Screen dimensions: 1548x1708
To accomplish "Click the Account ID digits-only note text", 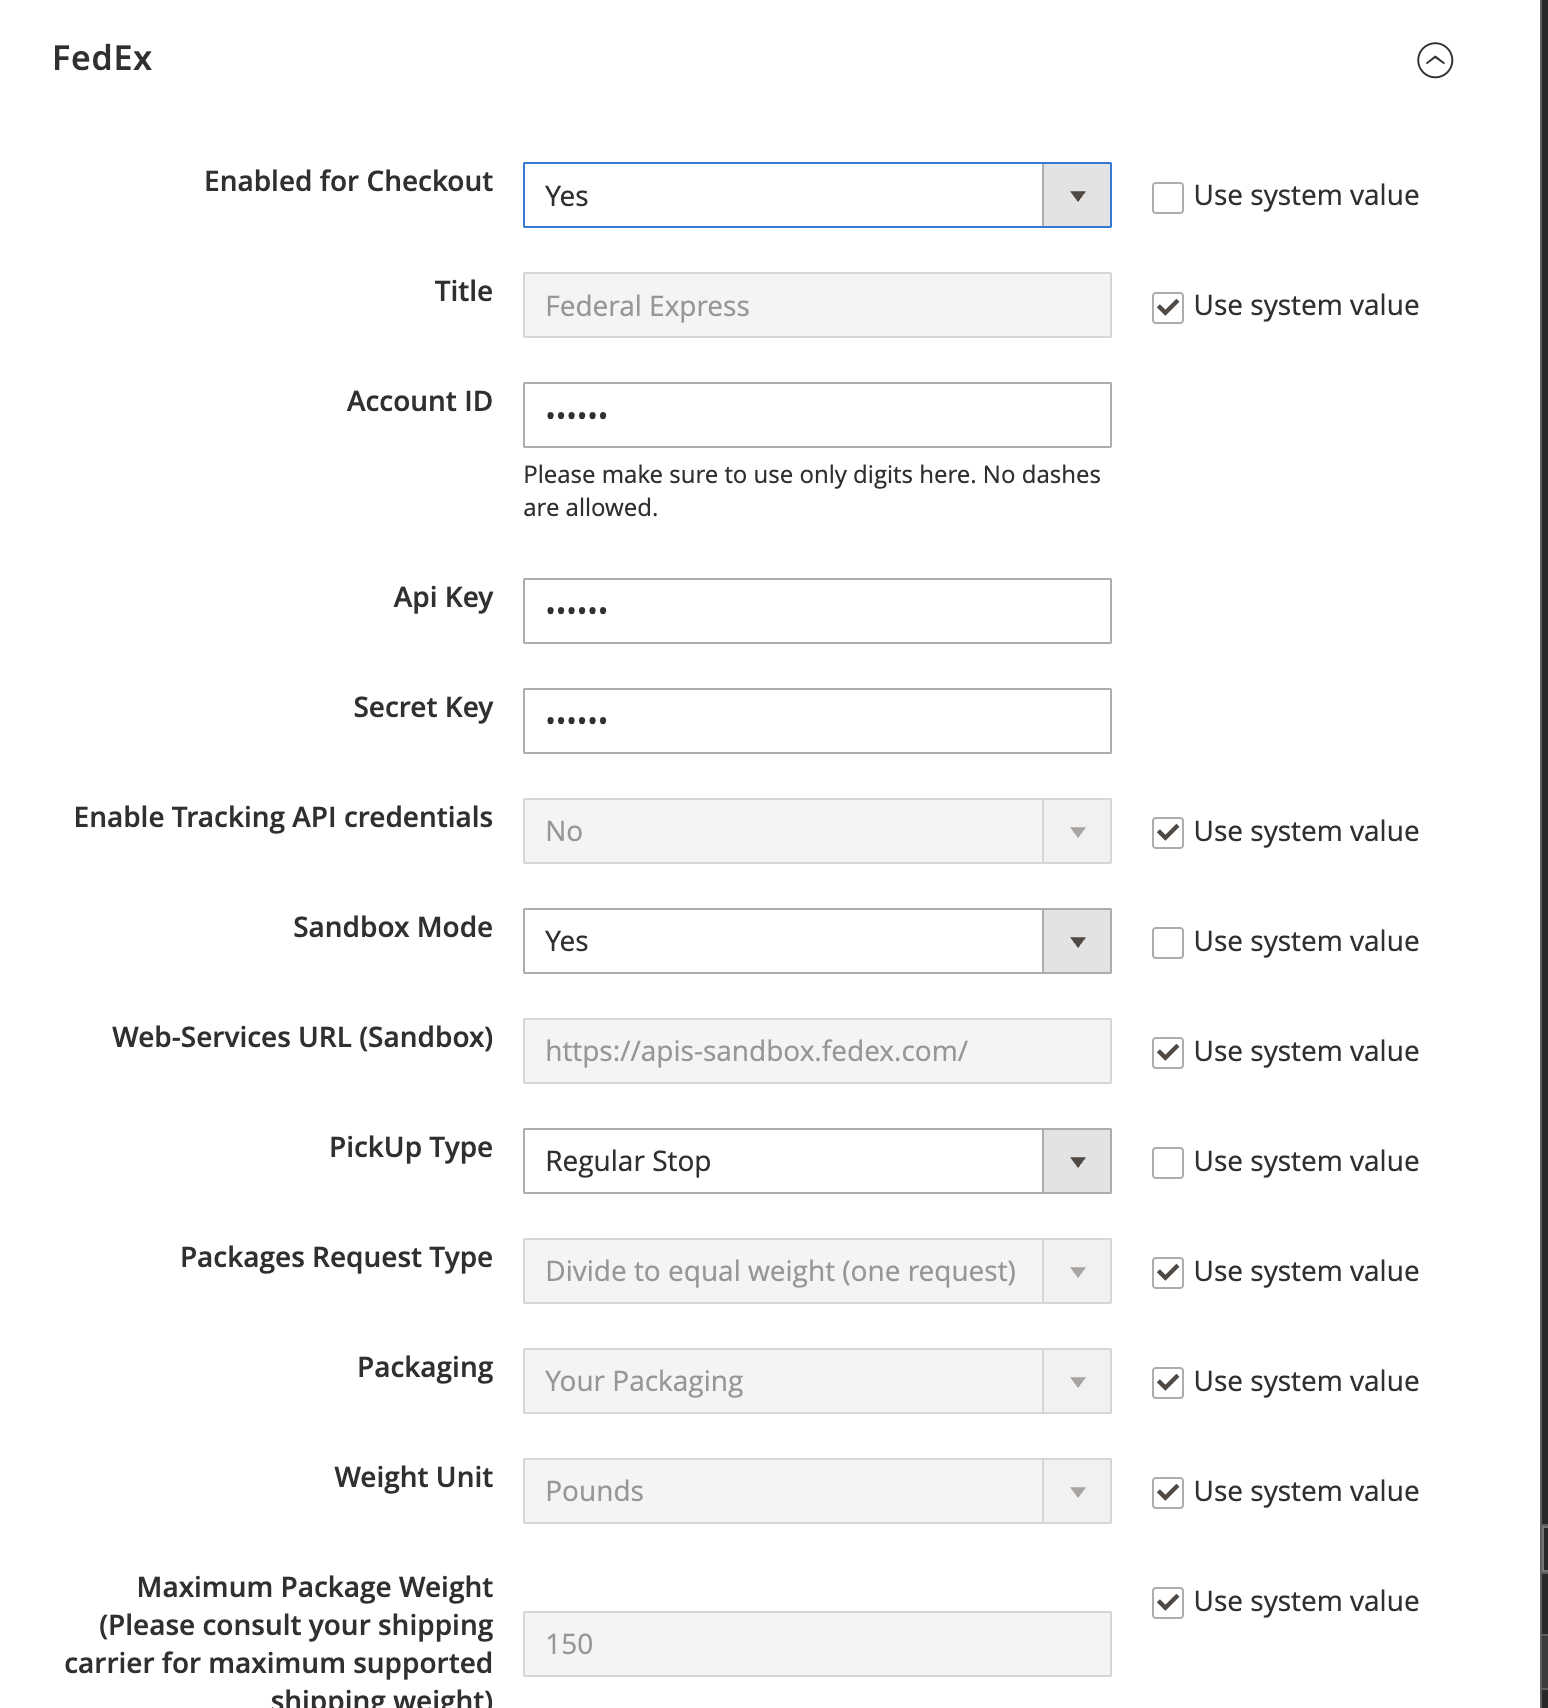I will (x=811, y=491).
